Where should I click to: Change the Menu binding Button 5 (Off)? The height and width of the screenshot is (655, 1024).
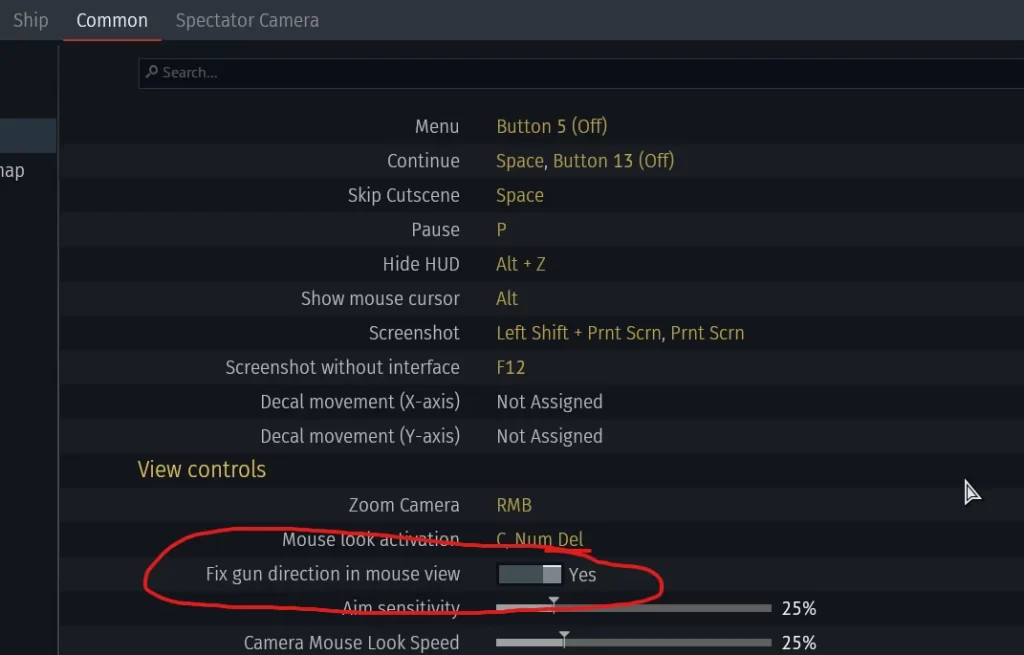pyautogui.click(x=552, y=126)
